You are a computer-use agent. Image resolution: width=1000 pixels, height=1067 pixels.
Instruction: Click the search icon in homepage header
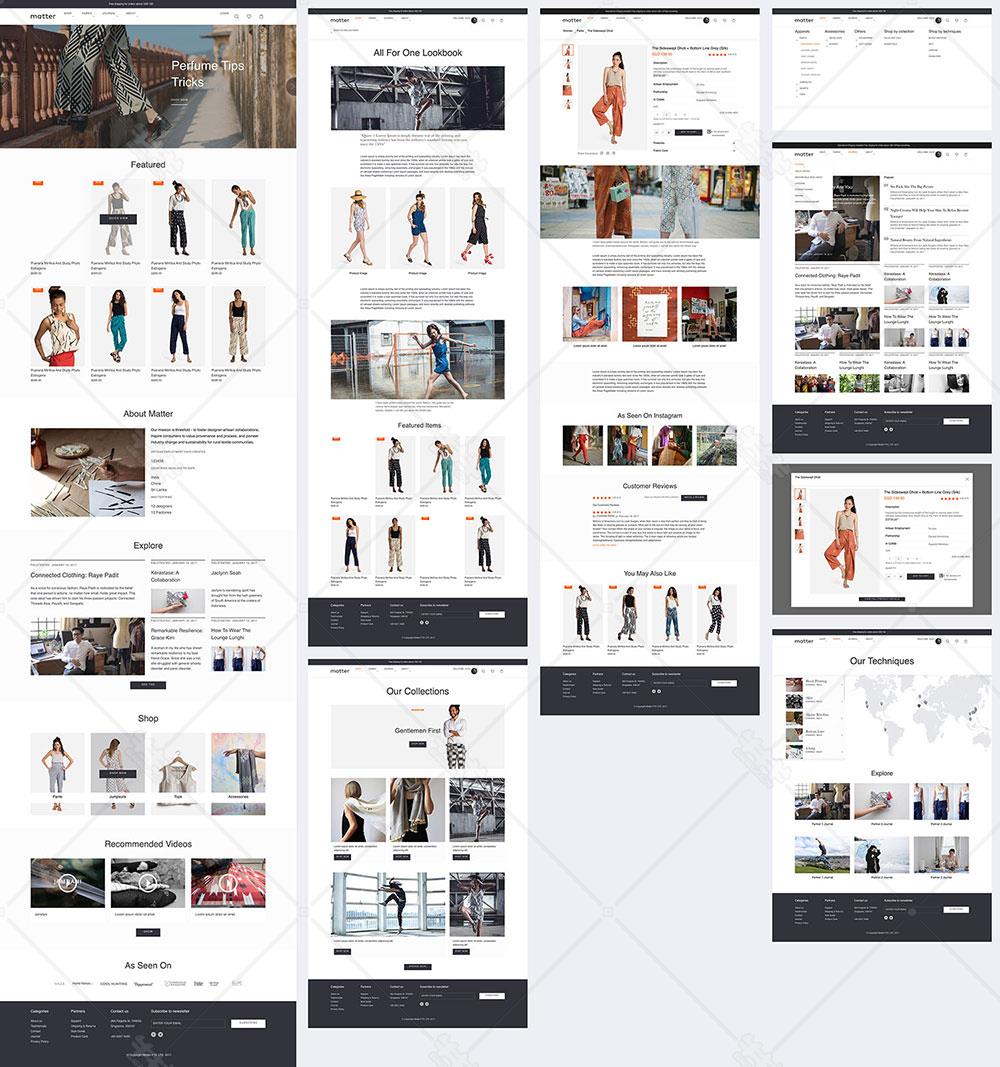pos(237,17)
